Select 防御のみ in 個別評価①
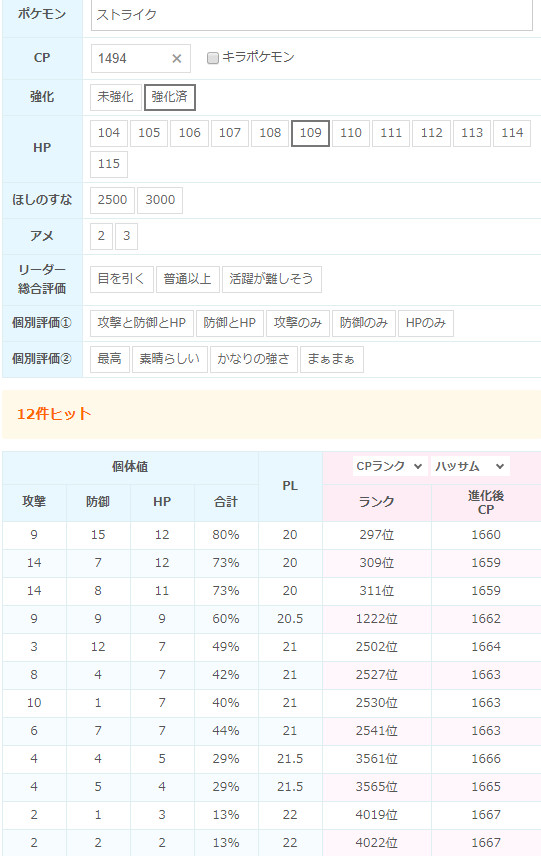The width and height of the screenshot is (541, 856). [x=364, y=323]
